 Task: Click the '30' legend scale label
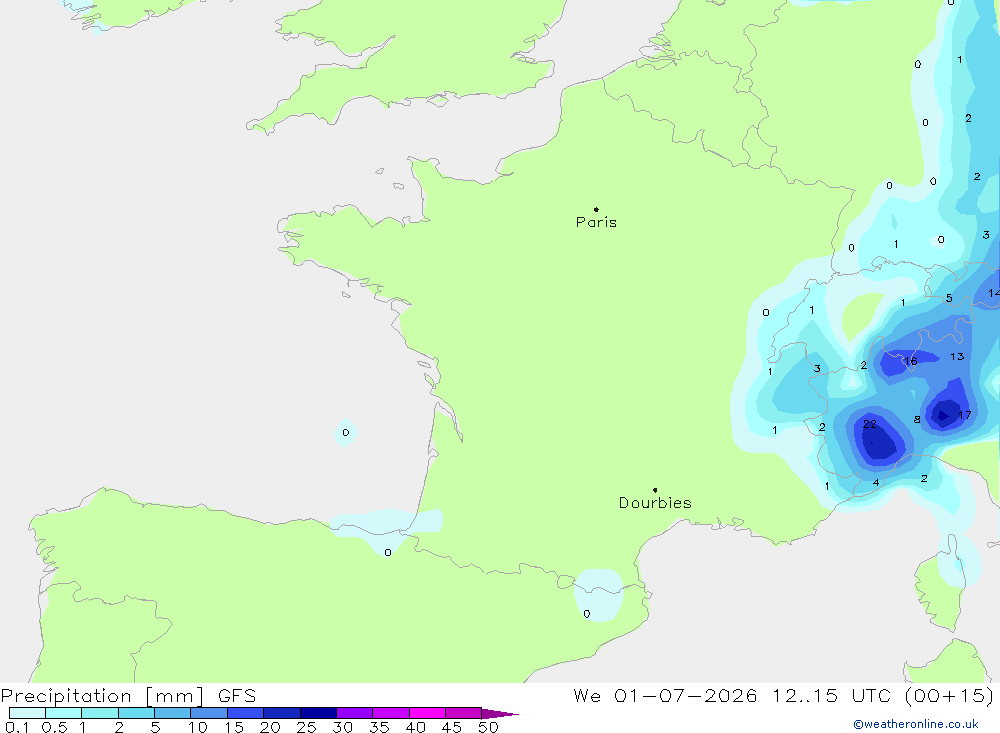coord(342,727)
